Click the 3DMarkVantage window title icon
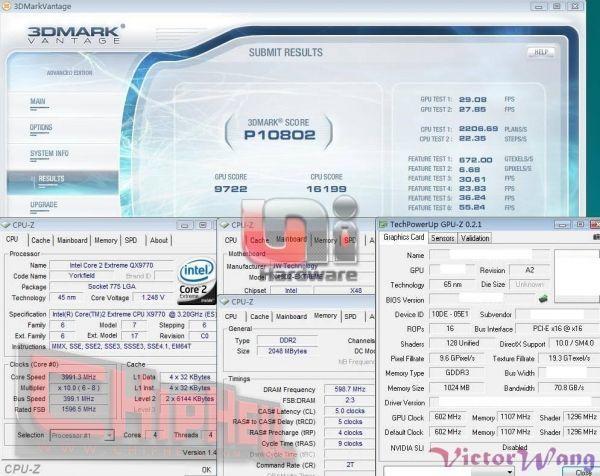This screenshot has height=476, width=600. tap(8, 6)
